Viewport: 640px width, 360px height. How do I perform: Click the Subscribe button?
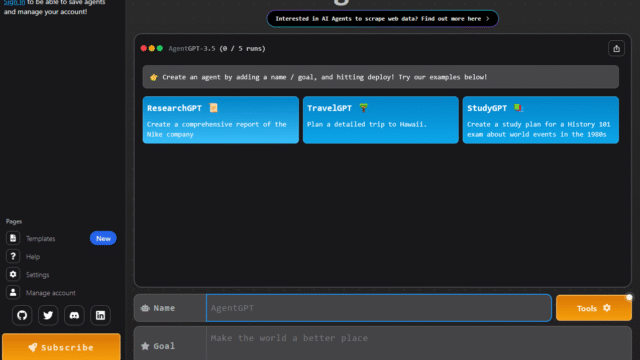61,347
